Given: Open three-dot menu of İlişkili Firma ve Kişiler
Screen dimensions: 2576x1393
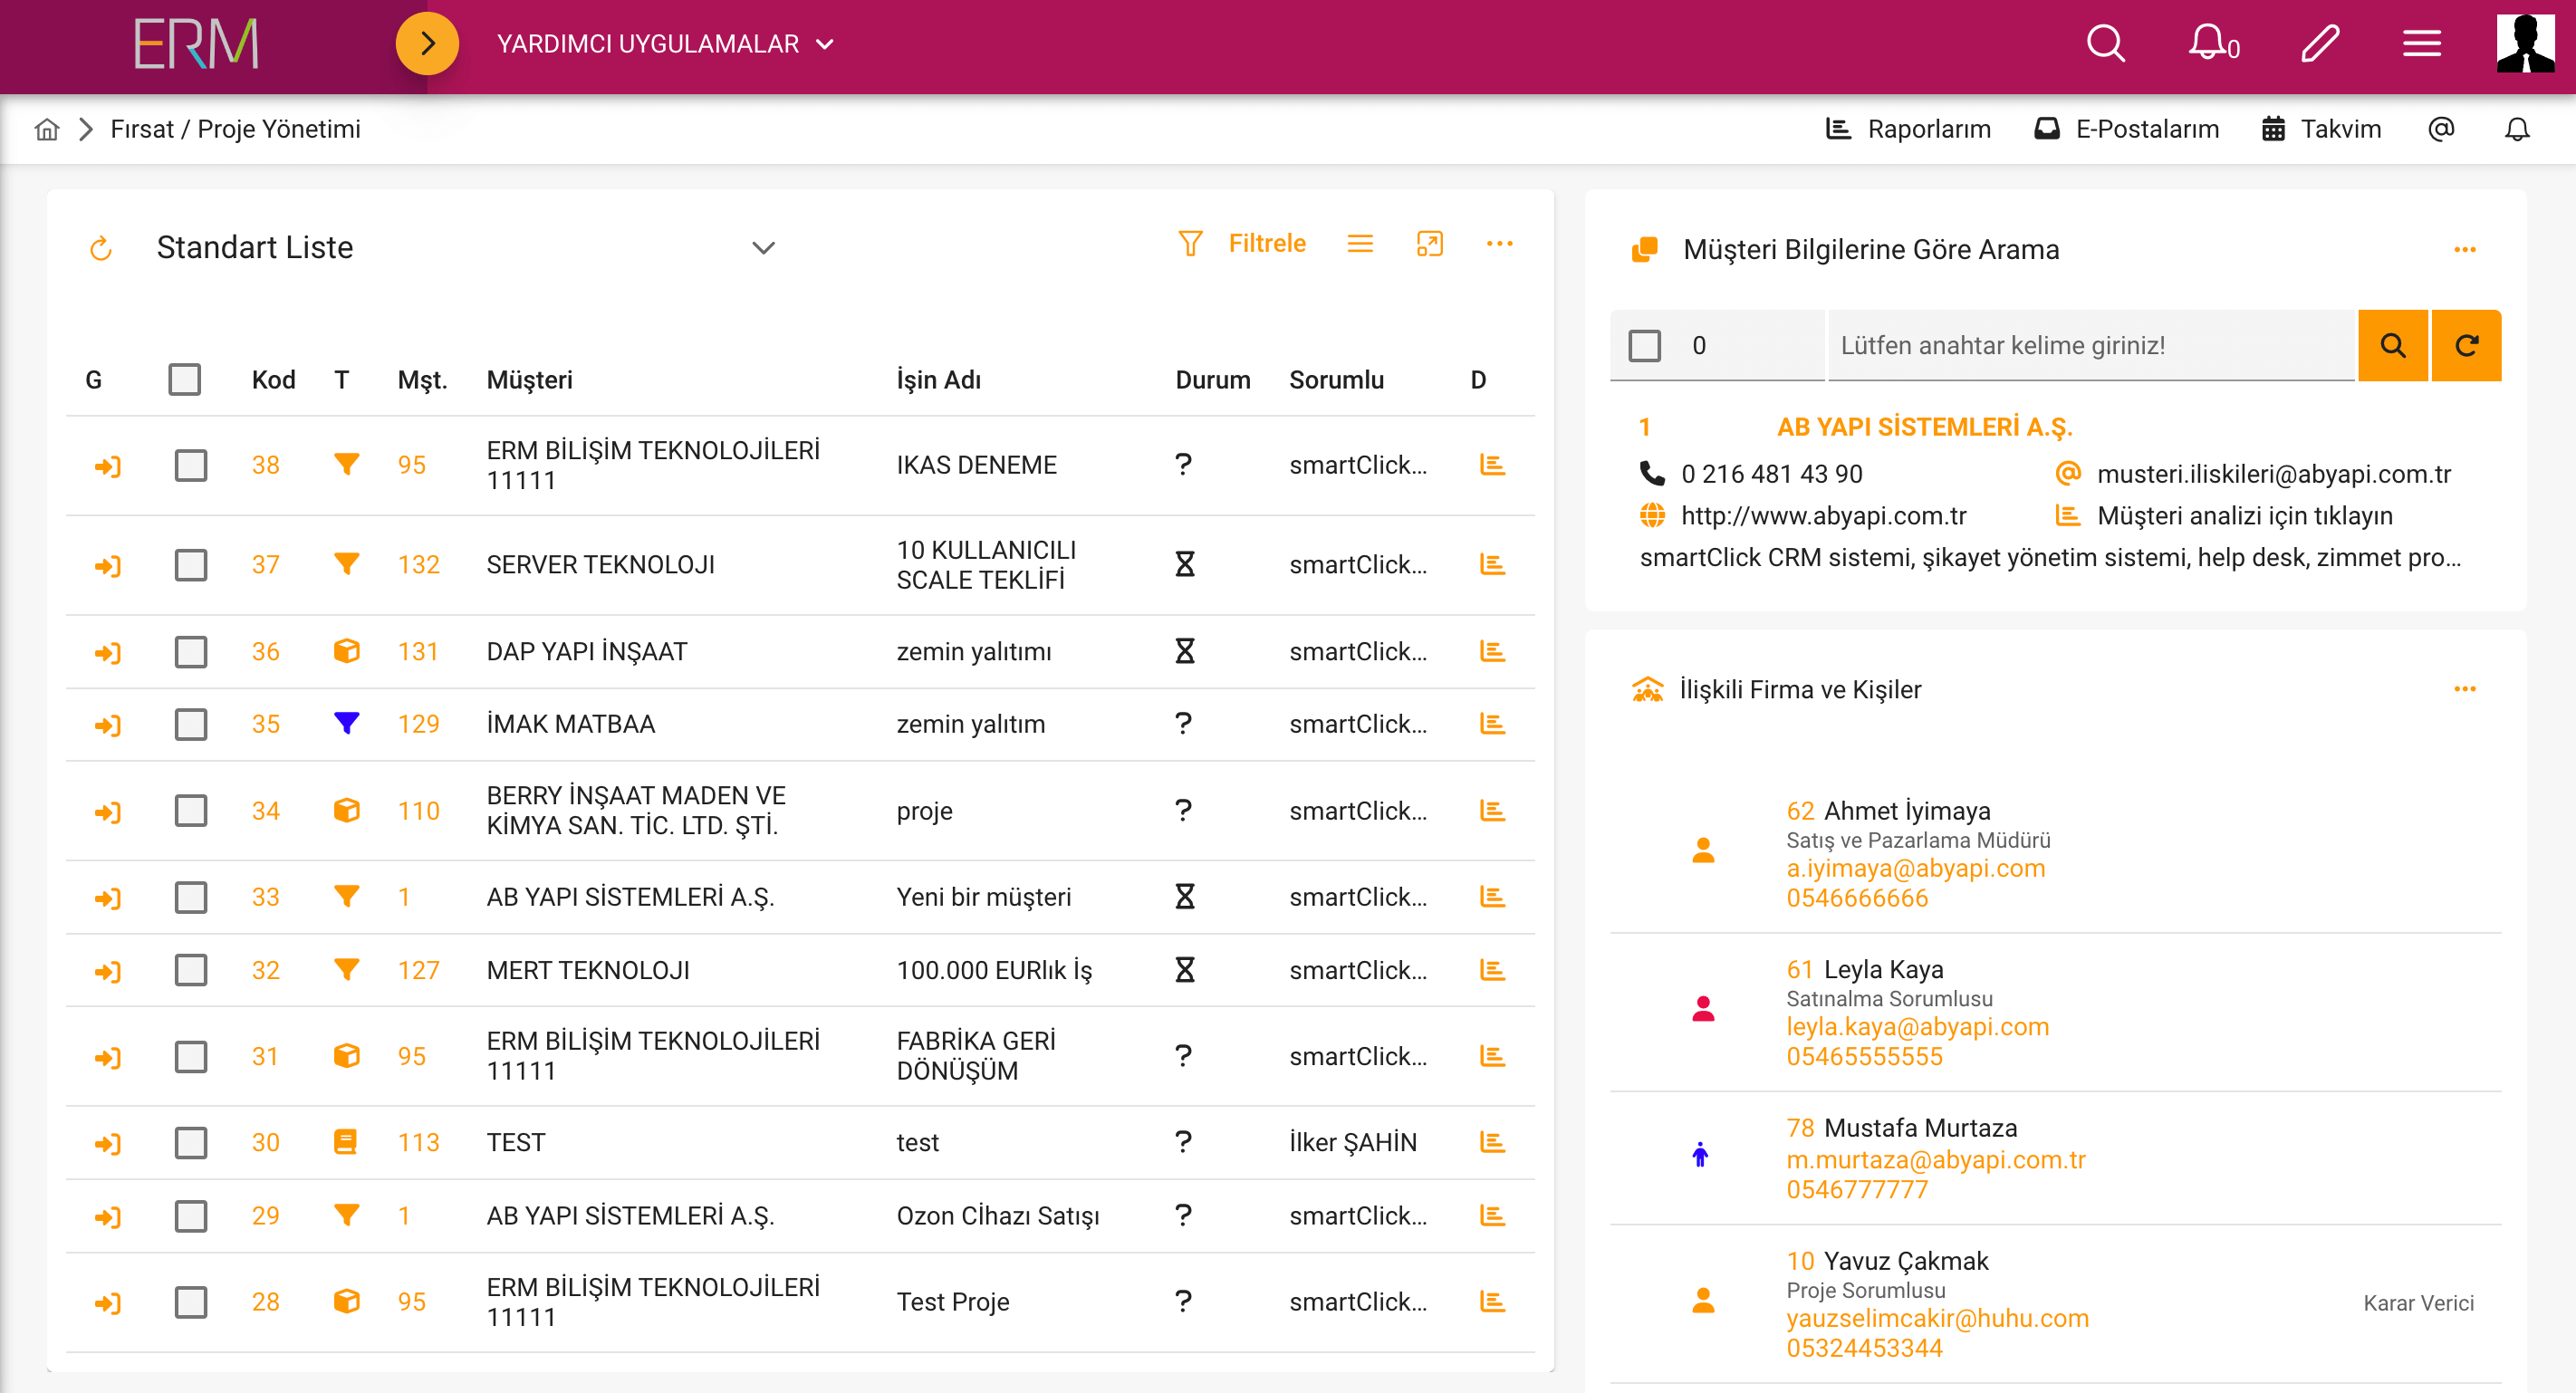Looking at the screenshot, I should [2464, 690].
